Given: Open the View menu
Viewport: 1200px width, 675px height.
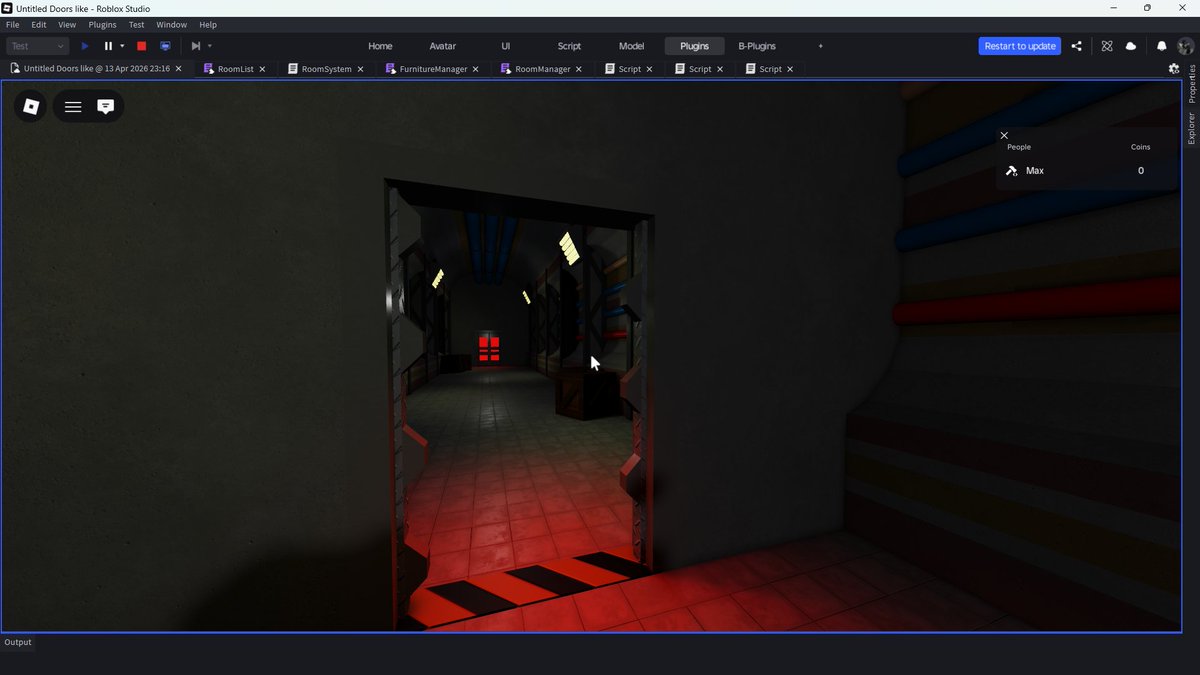Looking at the screenshot, I should [67, 24].
